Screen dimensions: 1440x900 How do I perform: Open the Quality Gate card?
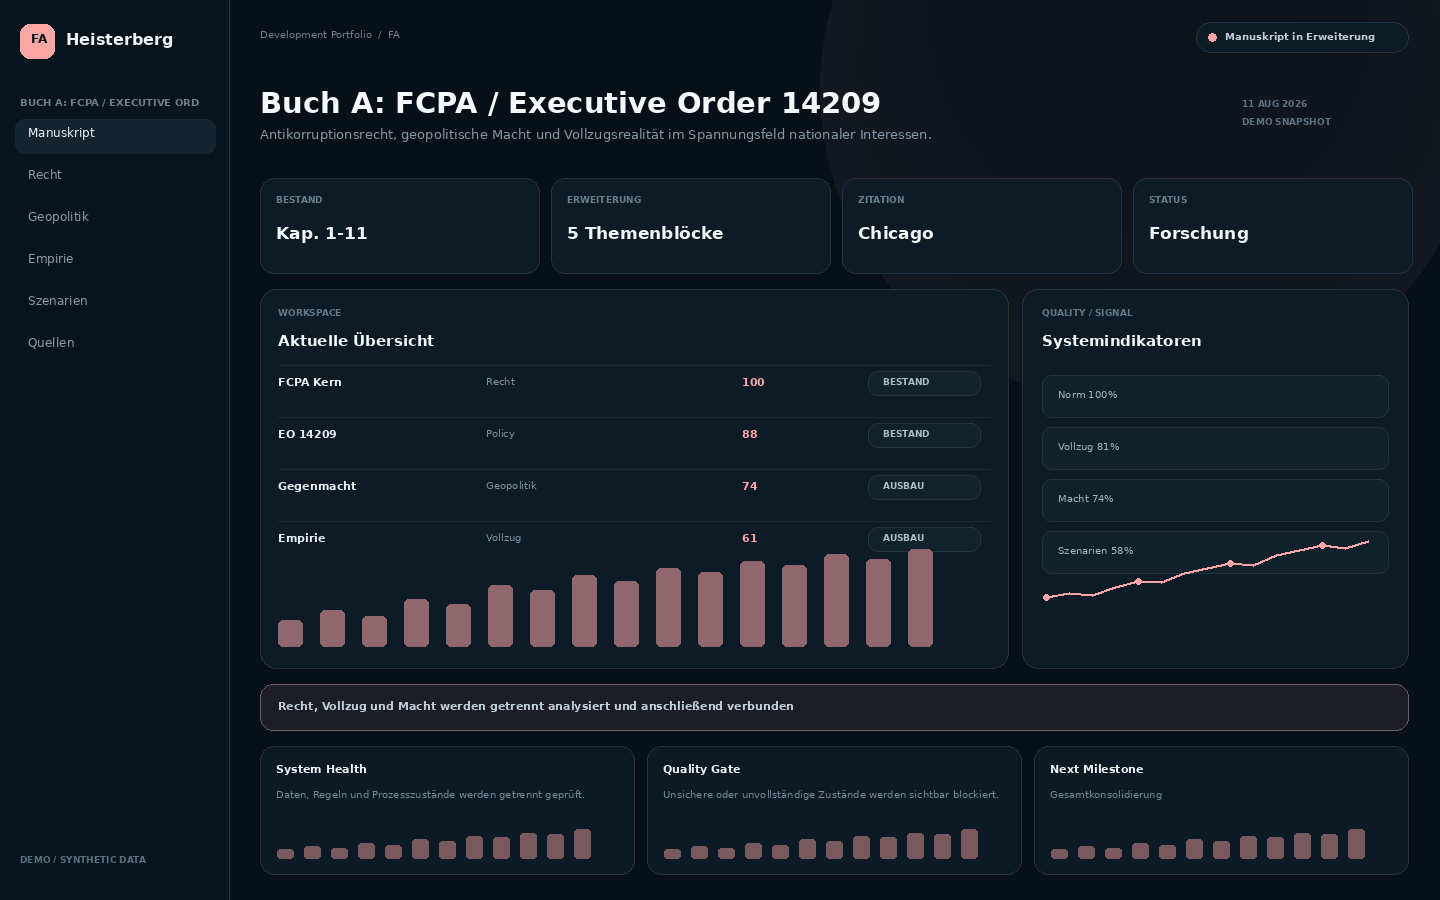coord(834,810)
